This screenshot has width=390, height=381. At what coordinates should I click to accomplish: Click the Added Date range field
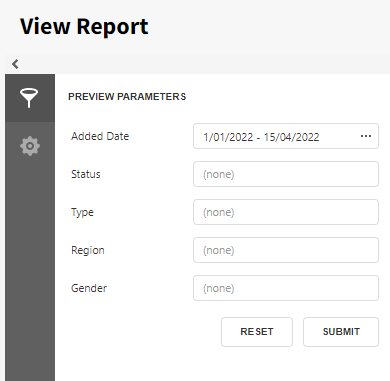click(x=286, y=136)
